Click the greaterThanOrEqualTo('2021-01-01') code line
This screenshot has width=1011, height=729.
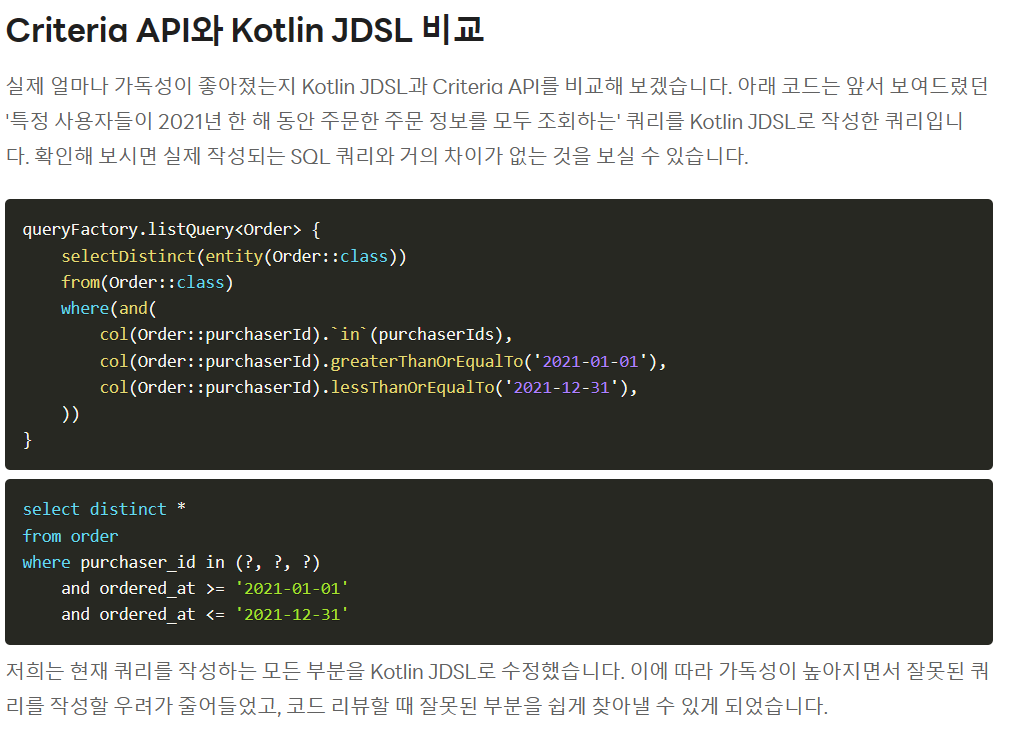(383, 361)
